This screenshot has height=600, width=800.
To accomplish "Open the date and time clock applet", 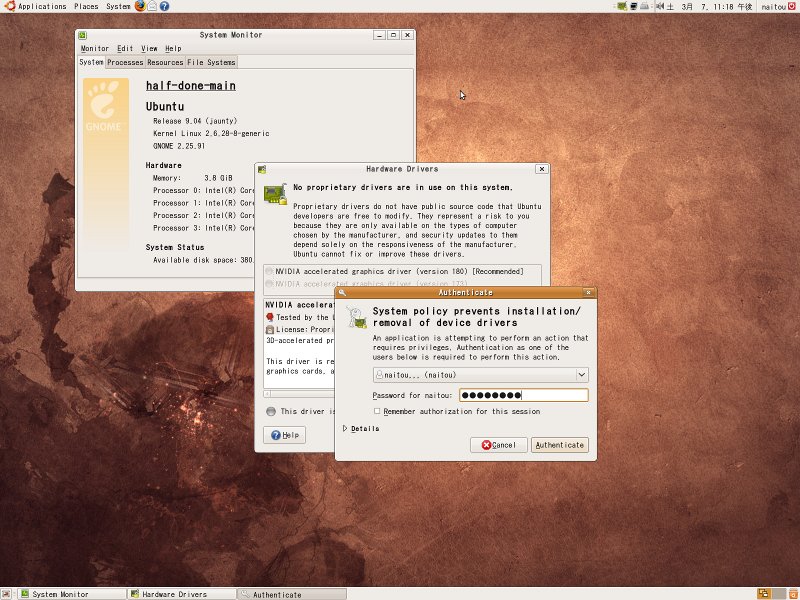I will coord(709,7).
